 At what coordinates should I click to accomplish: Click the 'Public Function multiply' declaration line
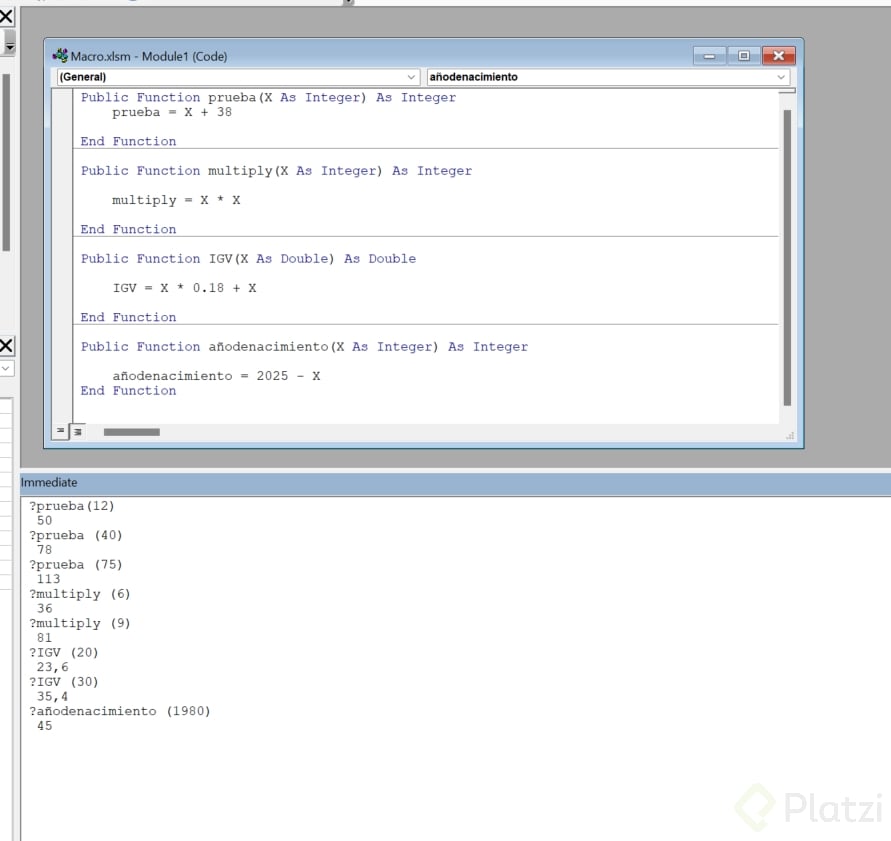click(x=276, y=170)
